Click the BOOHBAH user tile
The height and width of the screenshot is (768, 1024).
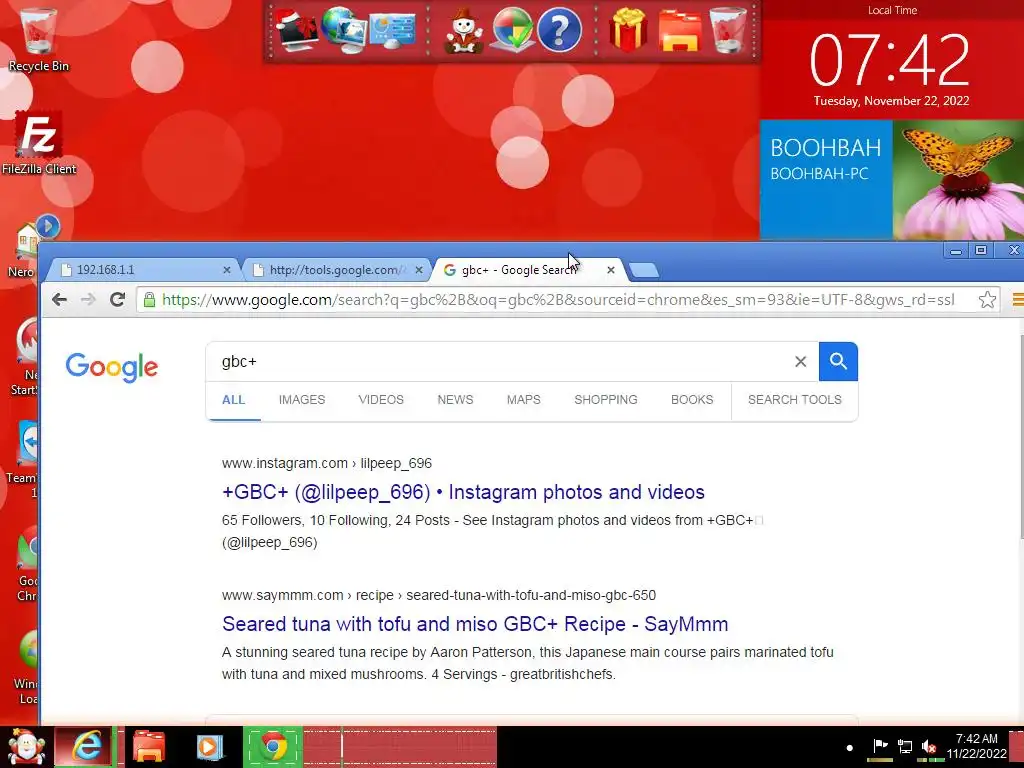pyautogui.click(x=825, y=179)
